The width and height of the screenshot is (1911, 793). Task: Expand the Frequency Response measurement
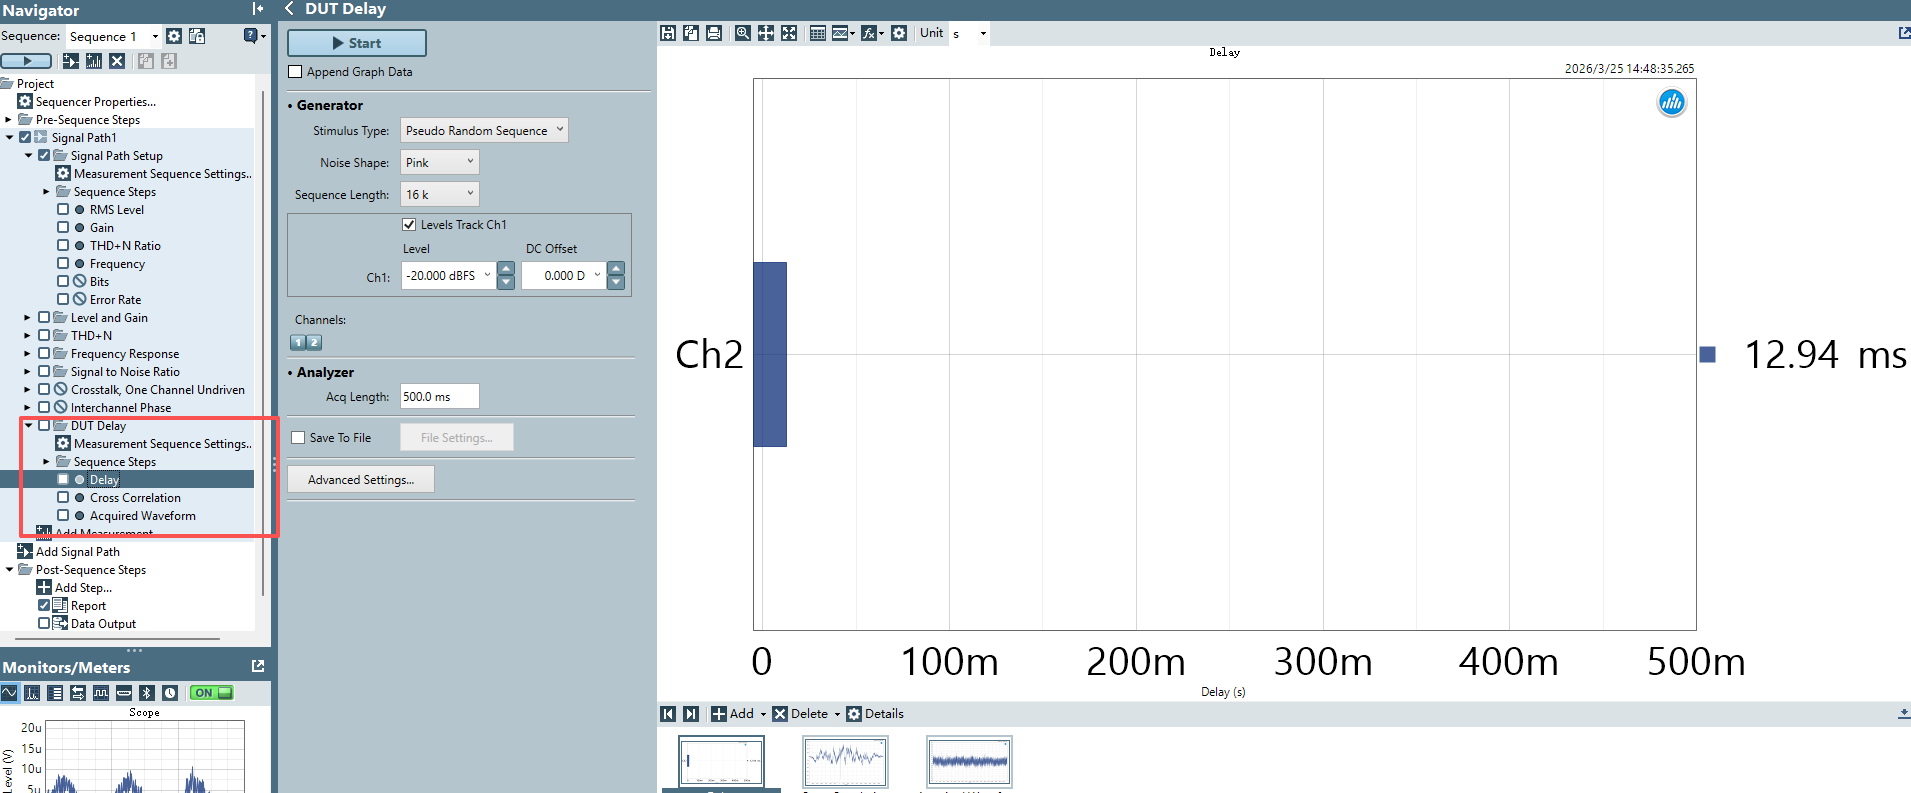[x=27, y=354]
